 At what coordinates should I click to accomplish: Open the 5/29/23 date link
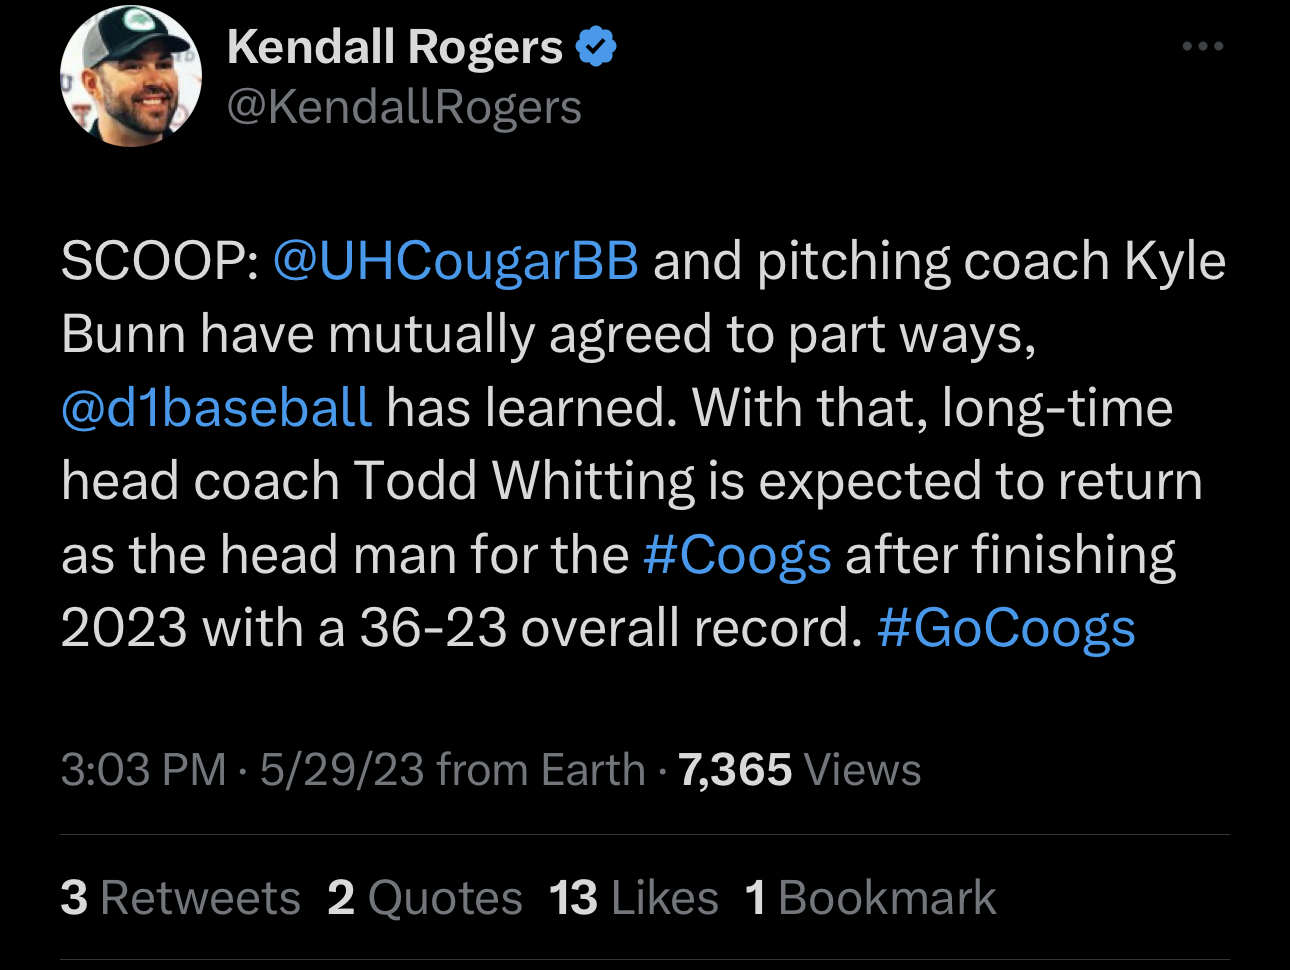pos(342,770)
